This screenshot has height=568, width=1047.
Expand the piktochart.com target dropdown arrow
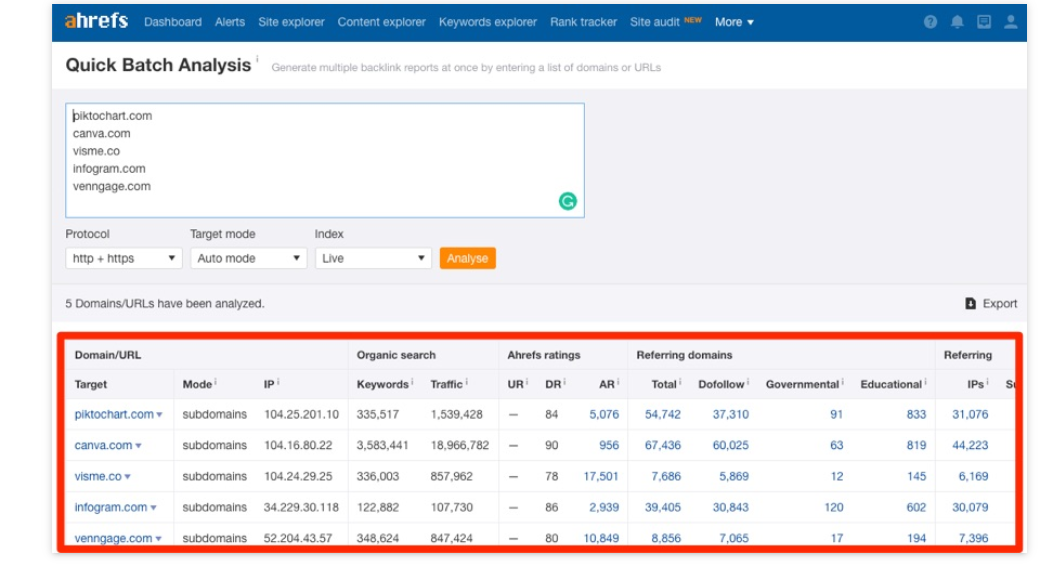(x=159, y=415)
